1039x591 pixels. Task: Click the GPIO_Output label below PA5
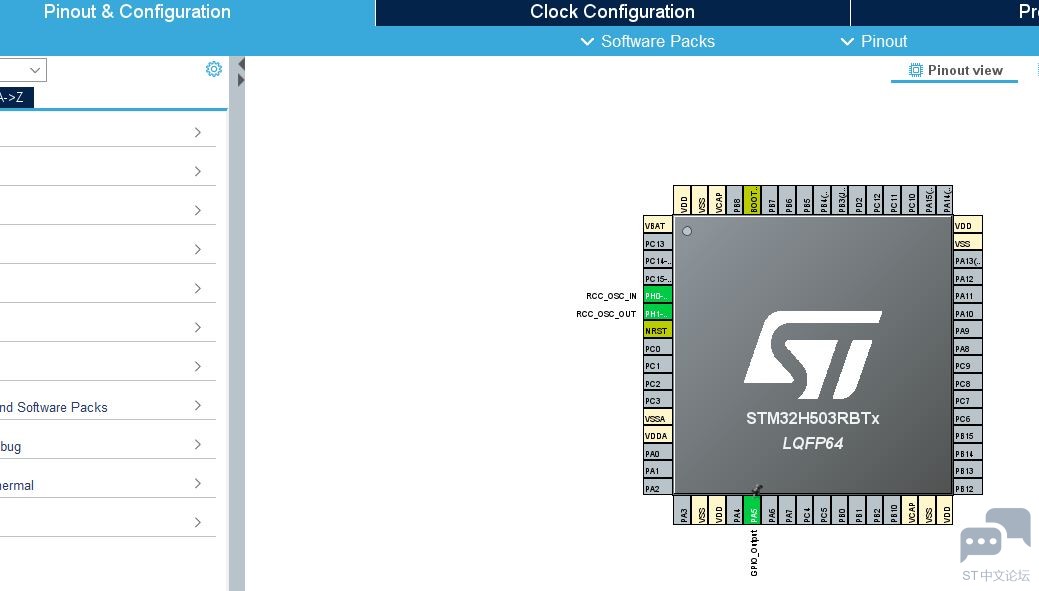click(753, 553)
